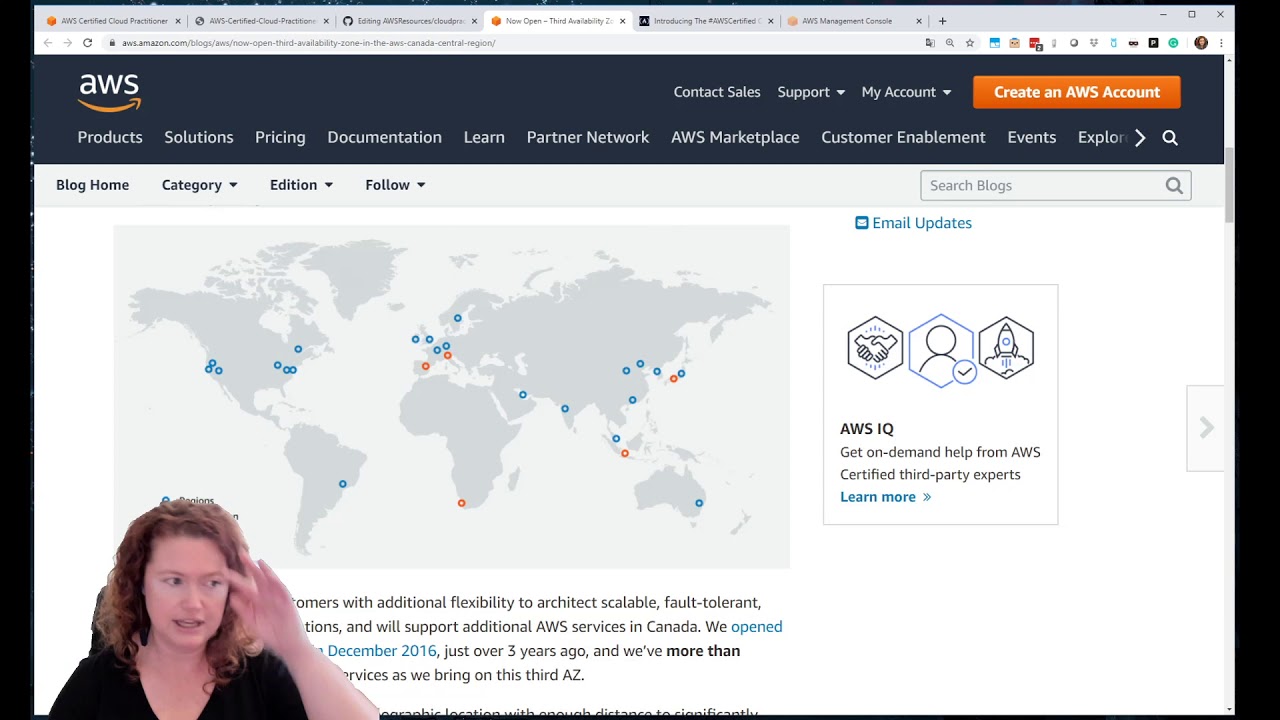The width and height of the screenshot is (1280, 720).
Task: Close the AWS Certified Cloud Practitioner tab
Action: (178, 21)
